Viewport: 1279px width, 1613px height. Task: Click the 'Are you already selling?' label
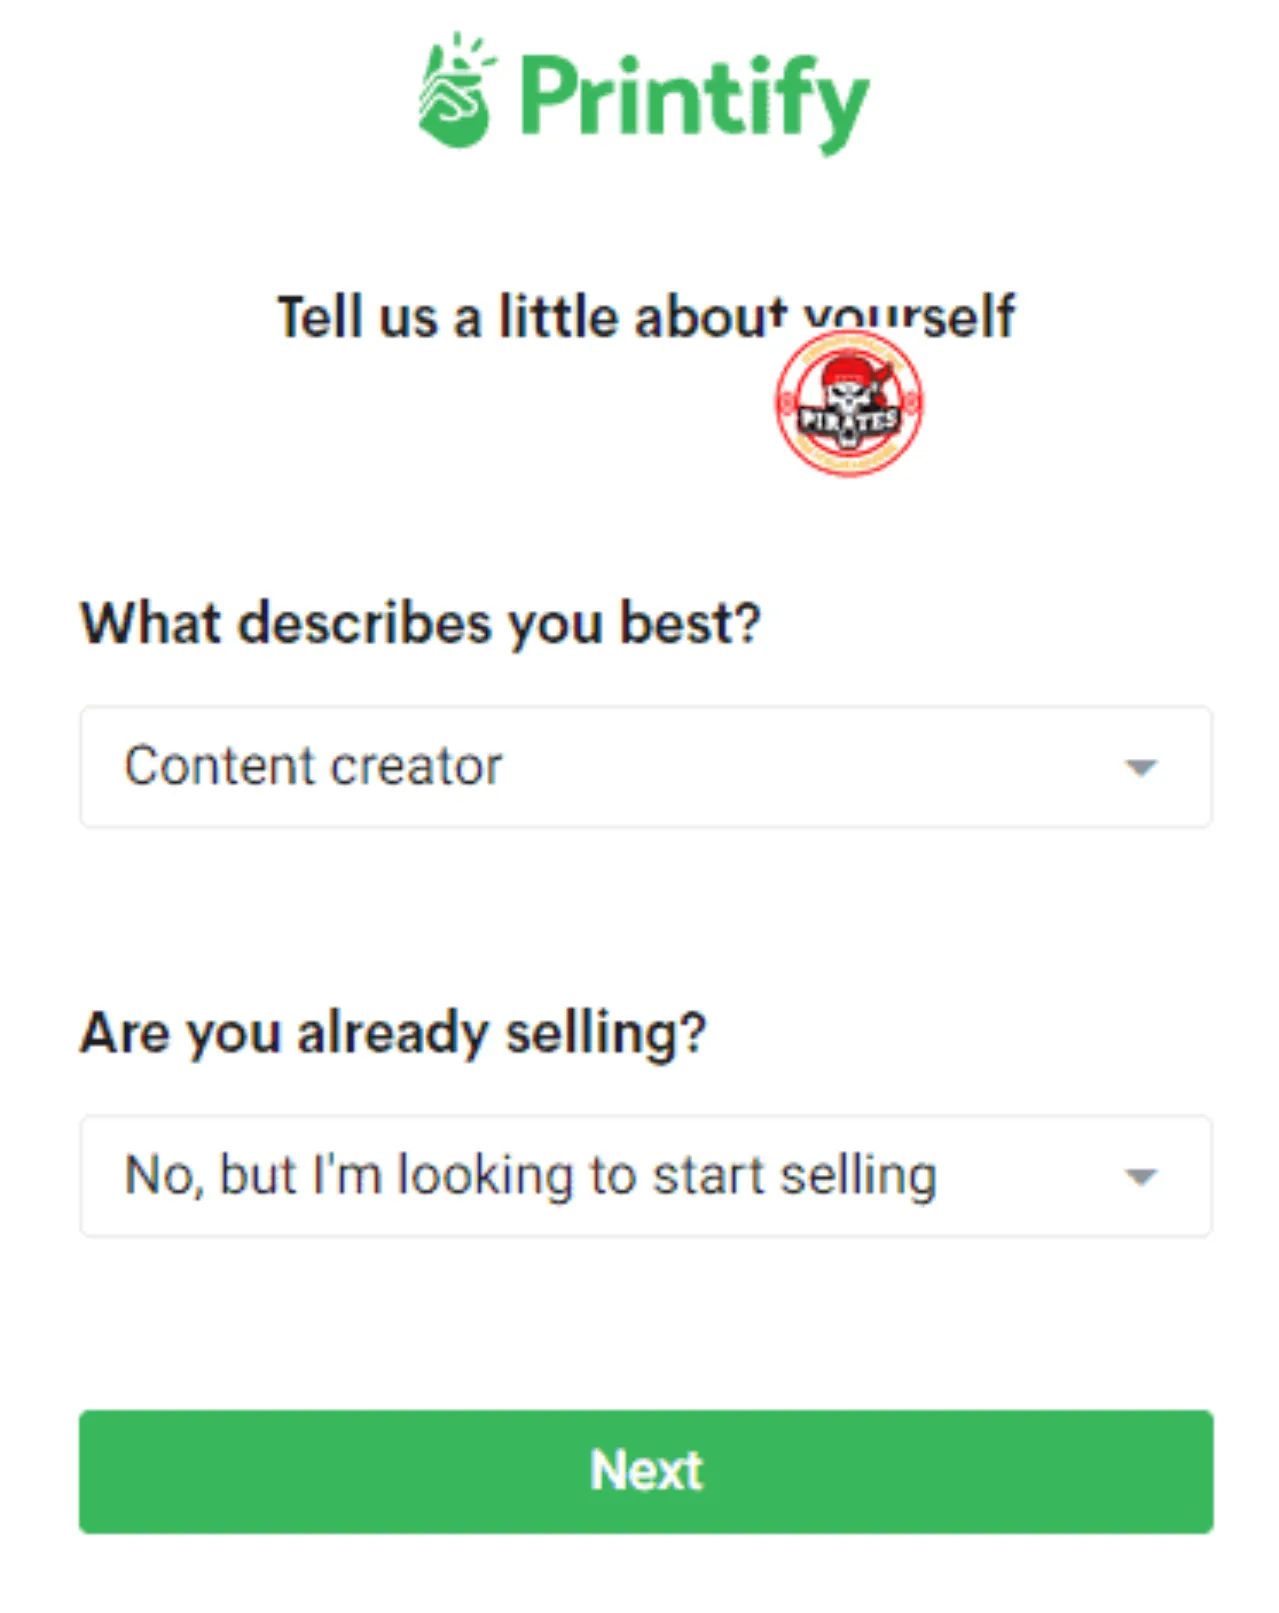coord(393,1034)
